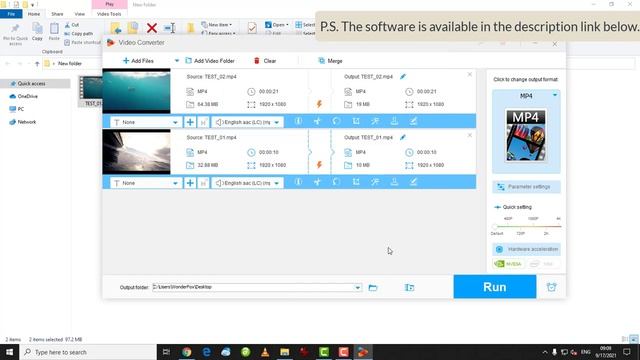
Task: Switch to View tab in File Explorer
Action: [x=80, y=14]
